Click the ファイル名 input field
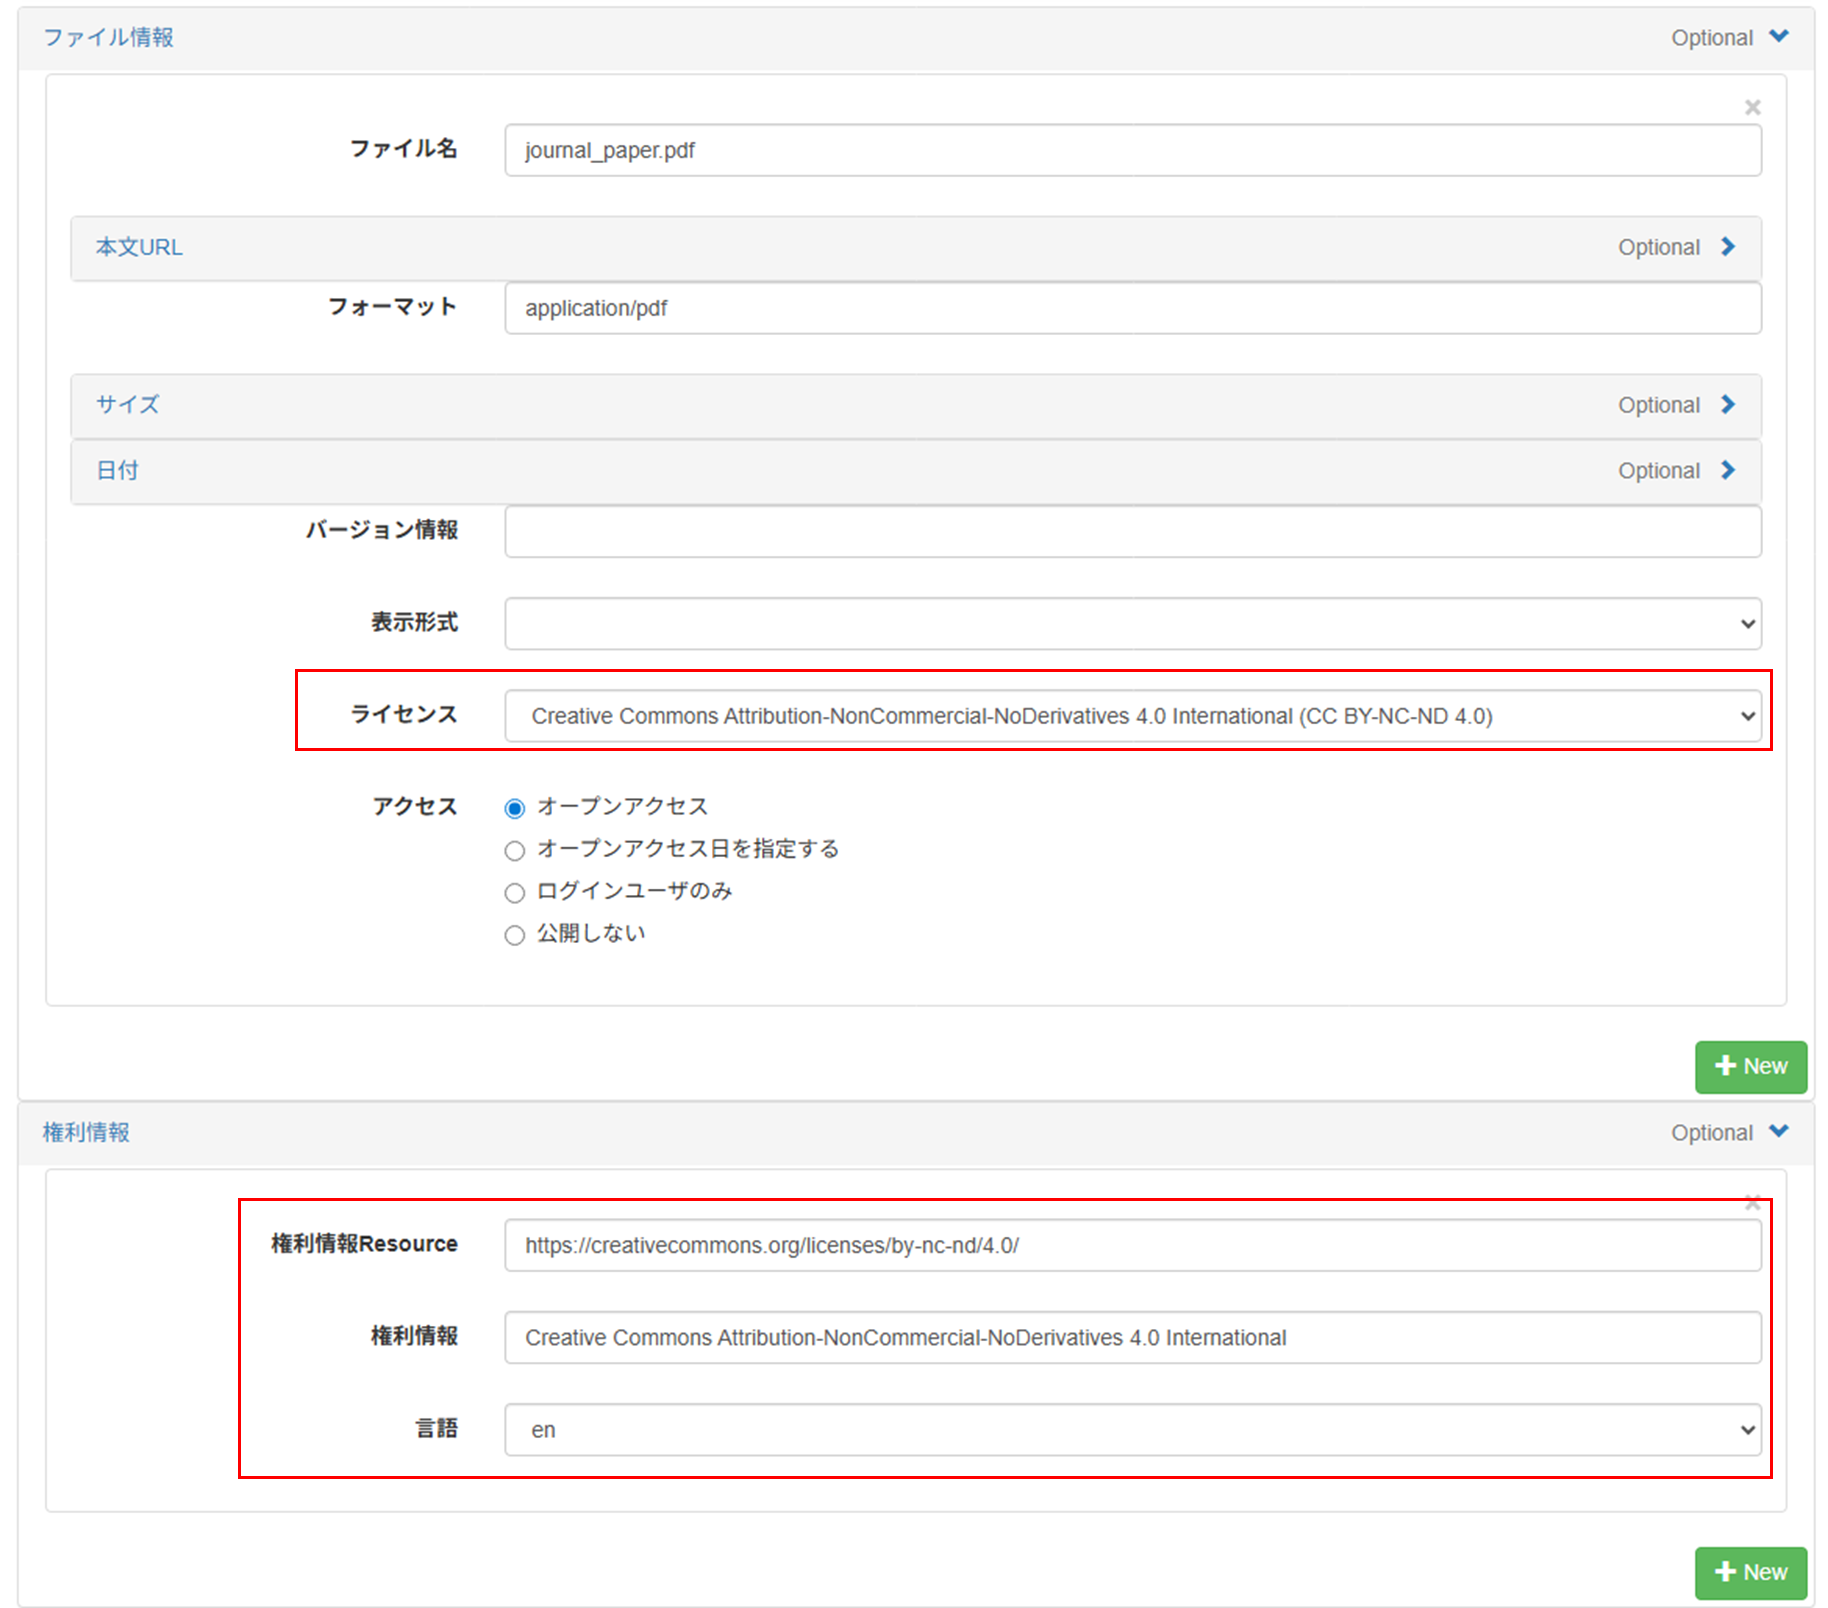This screenshot has width=1828, height=1608. click(x=1132, y=151)
